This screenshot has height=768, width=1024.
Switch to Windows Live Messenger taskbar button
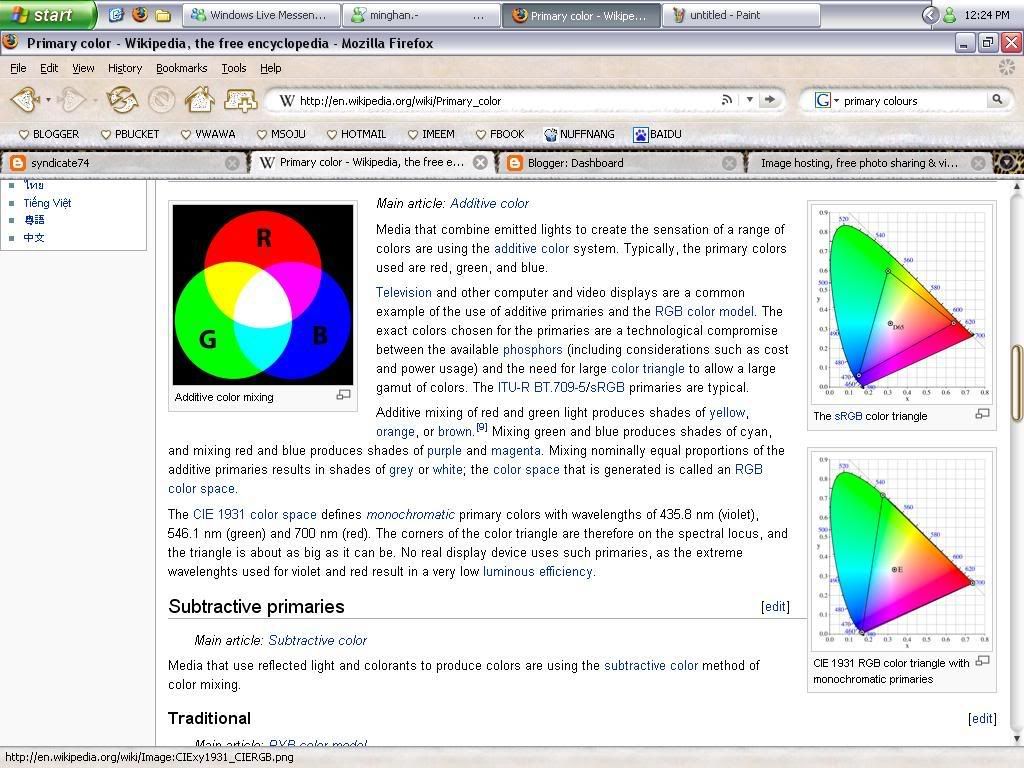coord(261,15)
